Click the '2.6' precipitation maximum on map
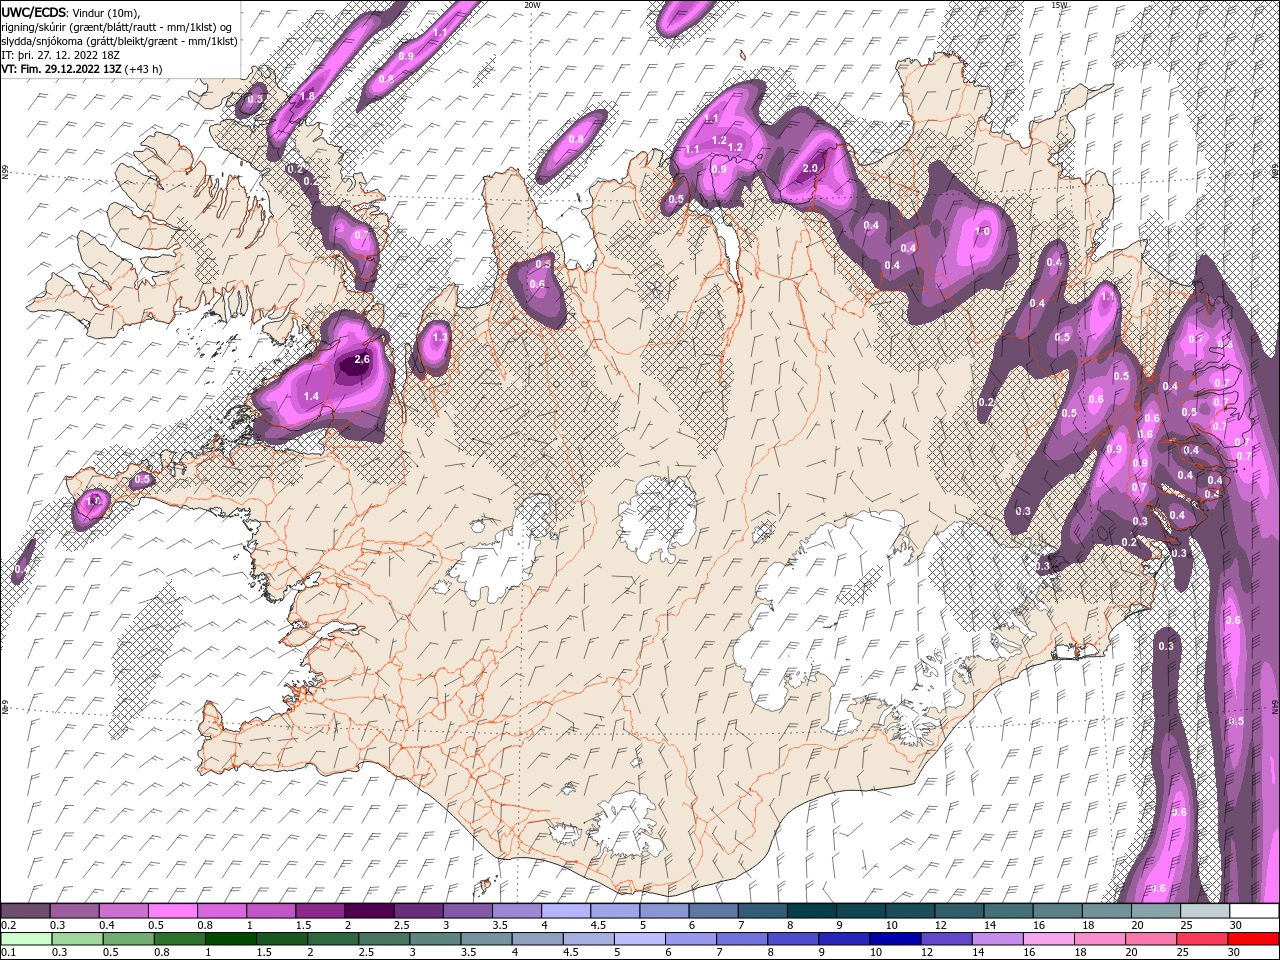Screen dimensions: 1280x960 pos(362,359)
